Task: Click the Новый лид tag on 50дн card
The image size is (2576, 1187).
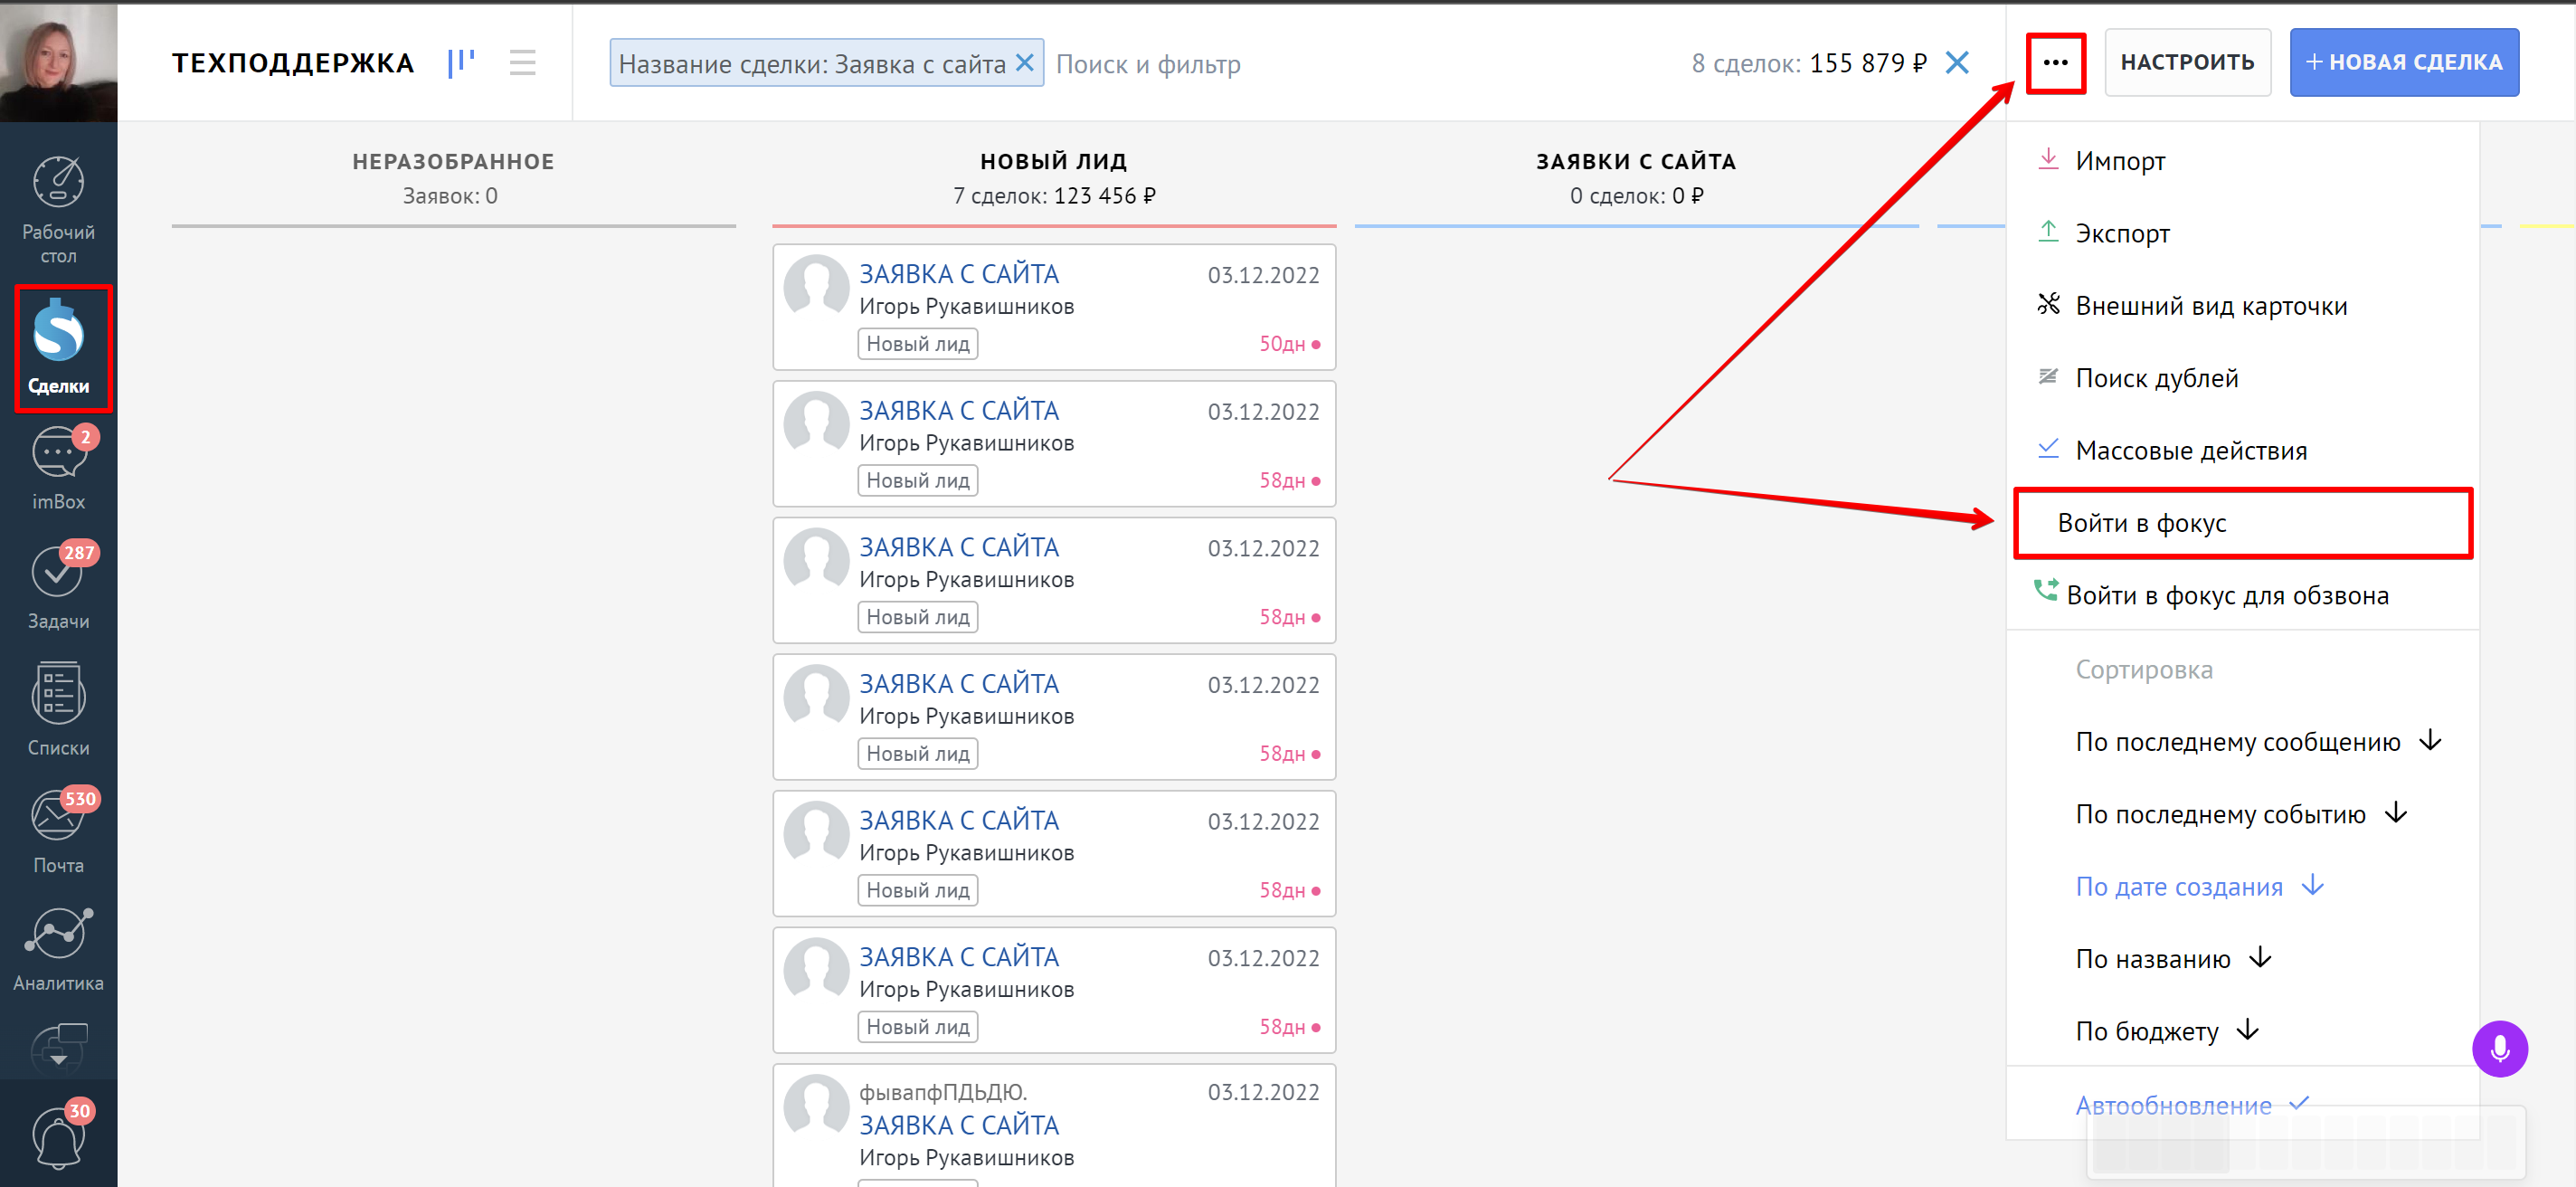Action: coord(917,344)
